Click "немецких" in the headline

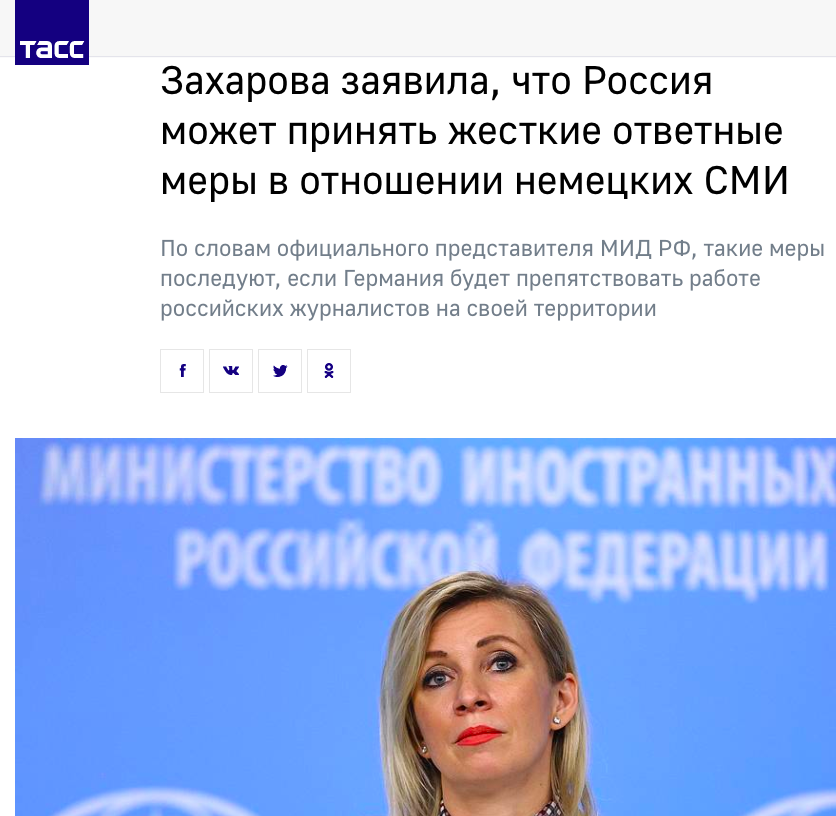[604, 181]
